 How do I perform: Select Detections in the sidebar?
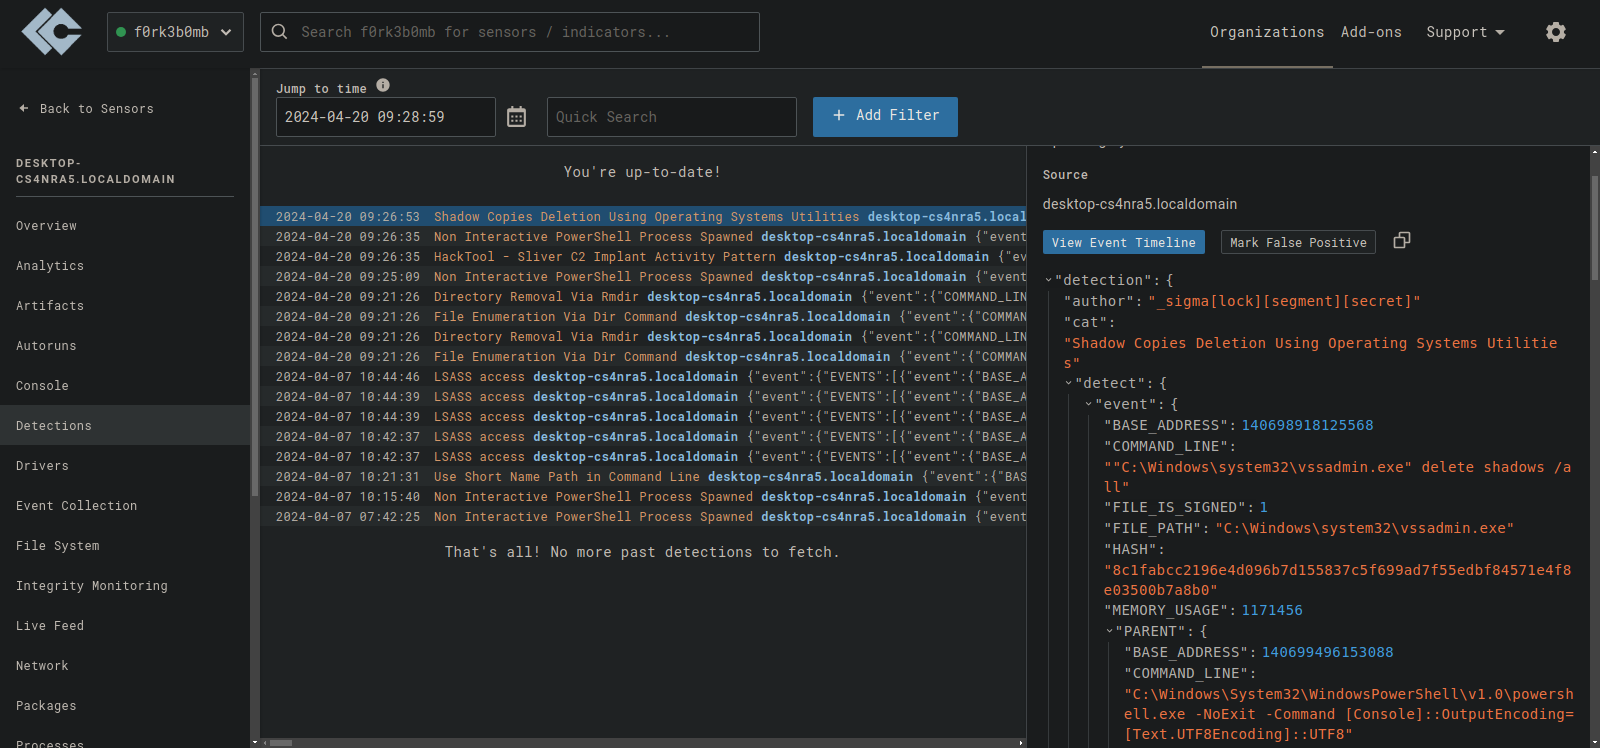(125, 426)
